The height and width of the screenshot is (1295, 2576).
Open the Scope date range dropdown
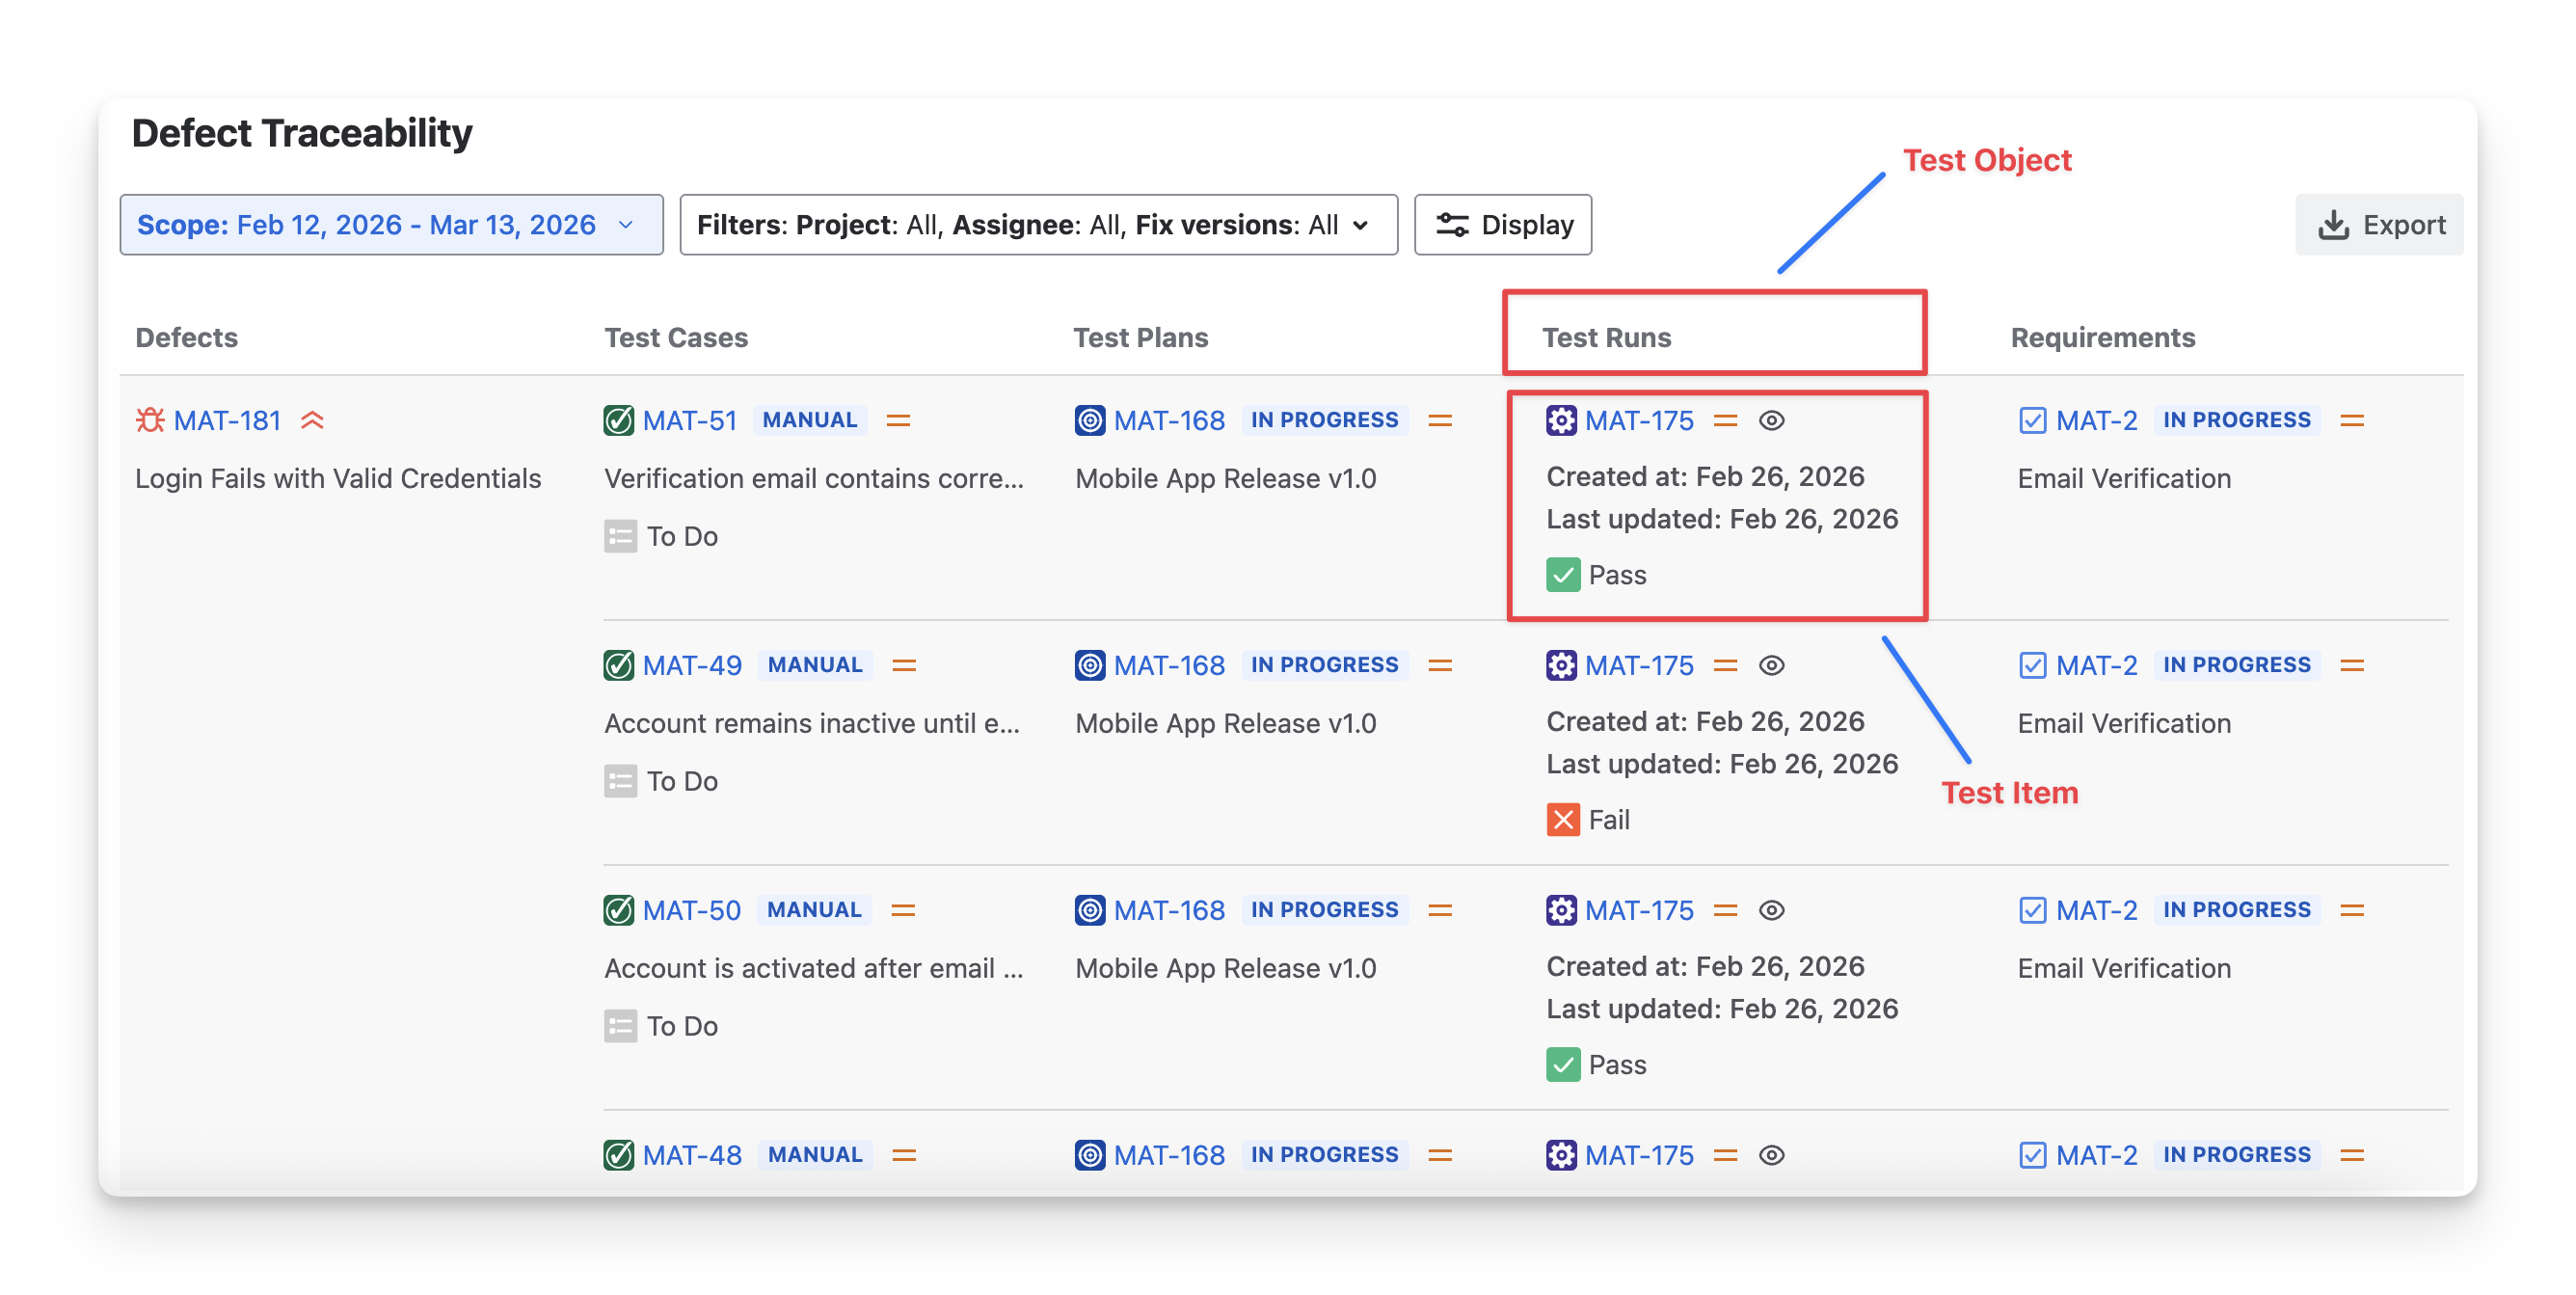coord(391,225)
